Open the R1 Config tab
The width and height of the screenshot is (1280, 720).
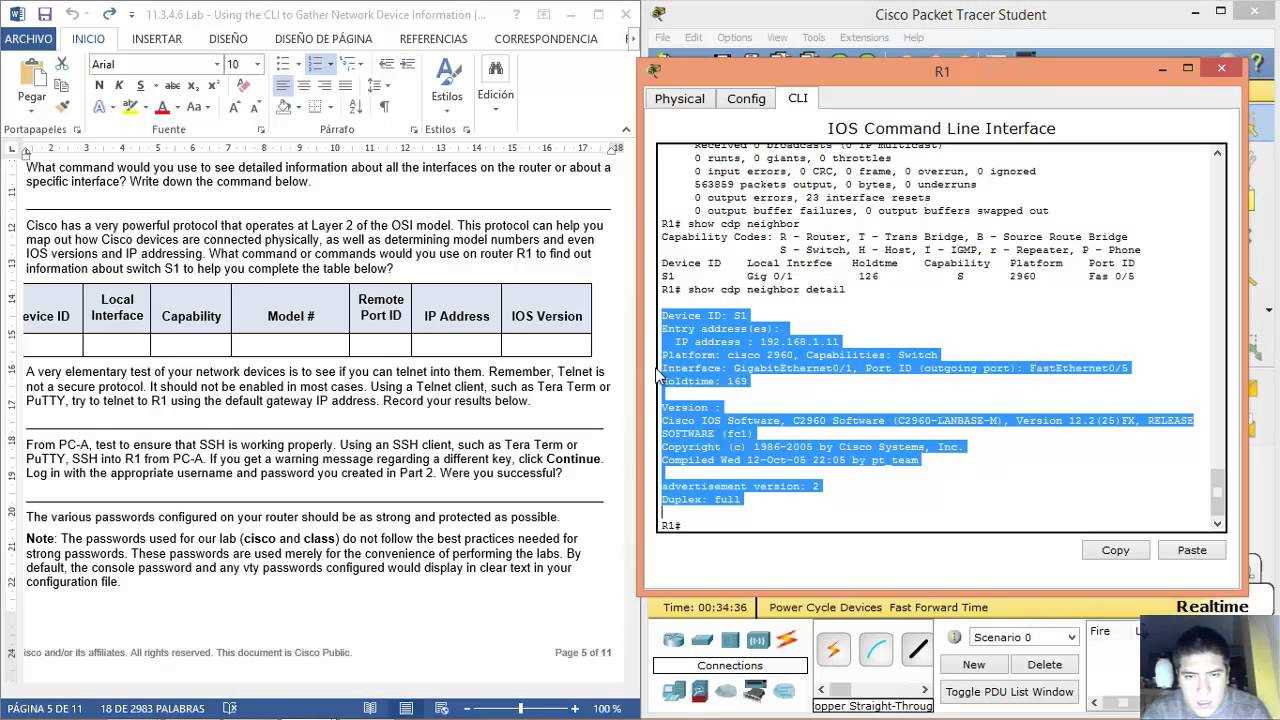(746, 99)
